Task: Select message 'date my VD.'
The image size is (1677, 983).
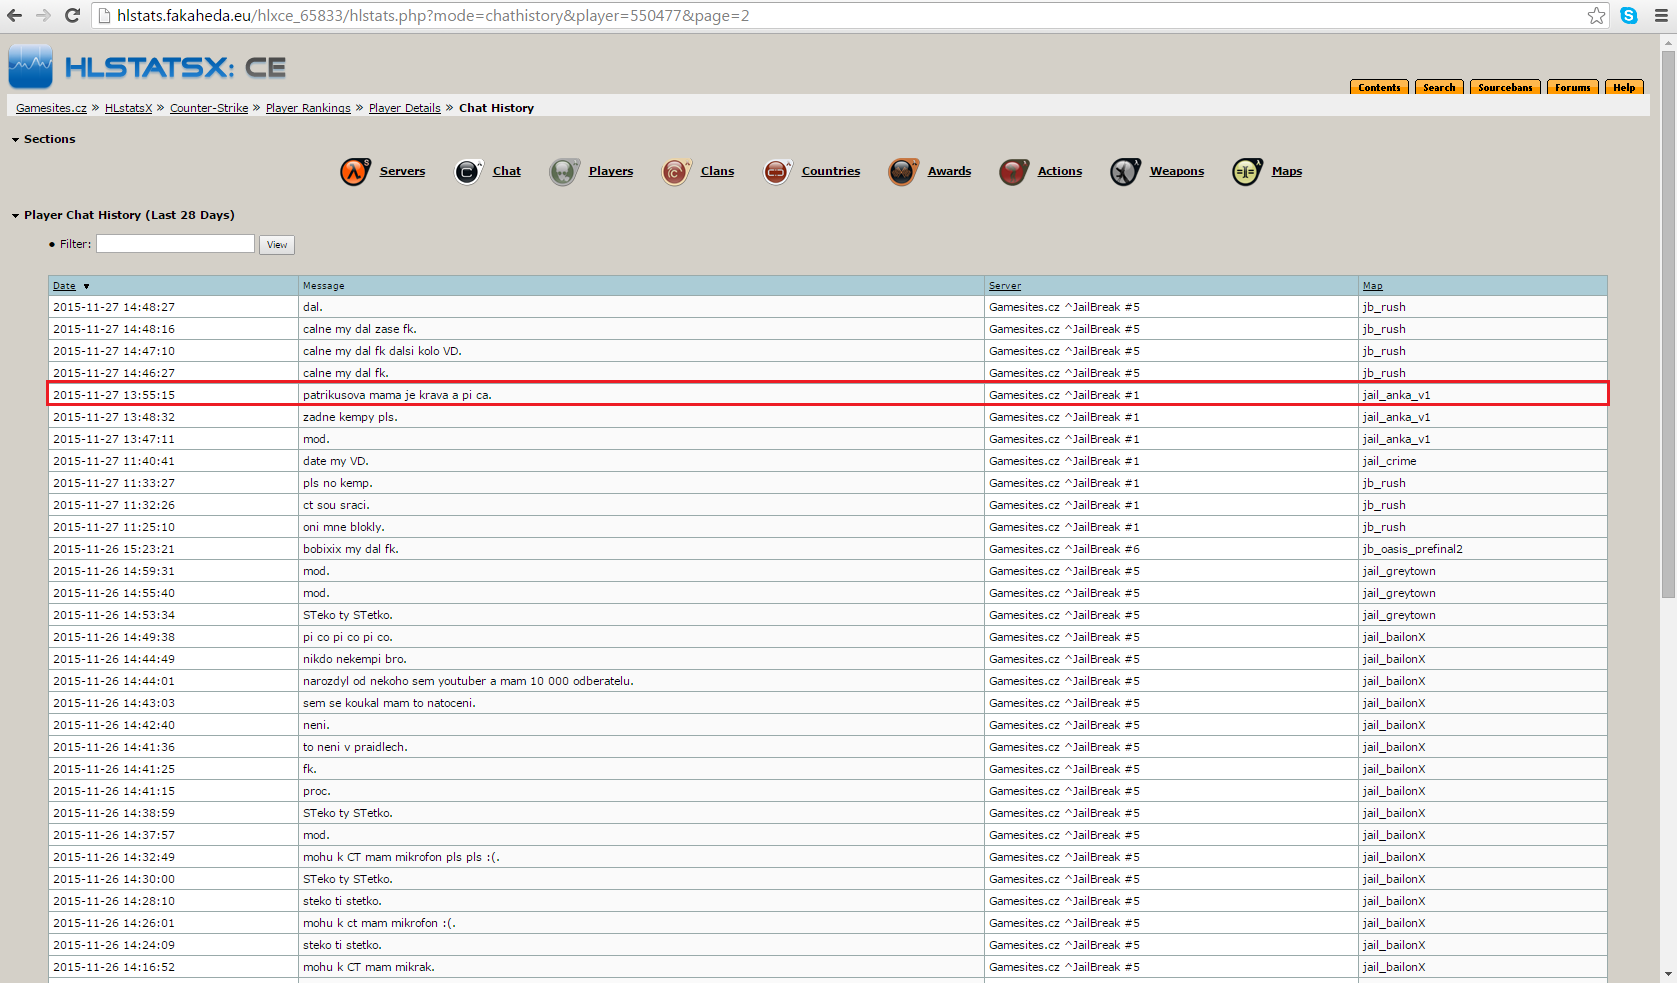Action: coord(336,461)
